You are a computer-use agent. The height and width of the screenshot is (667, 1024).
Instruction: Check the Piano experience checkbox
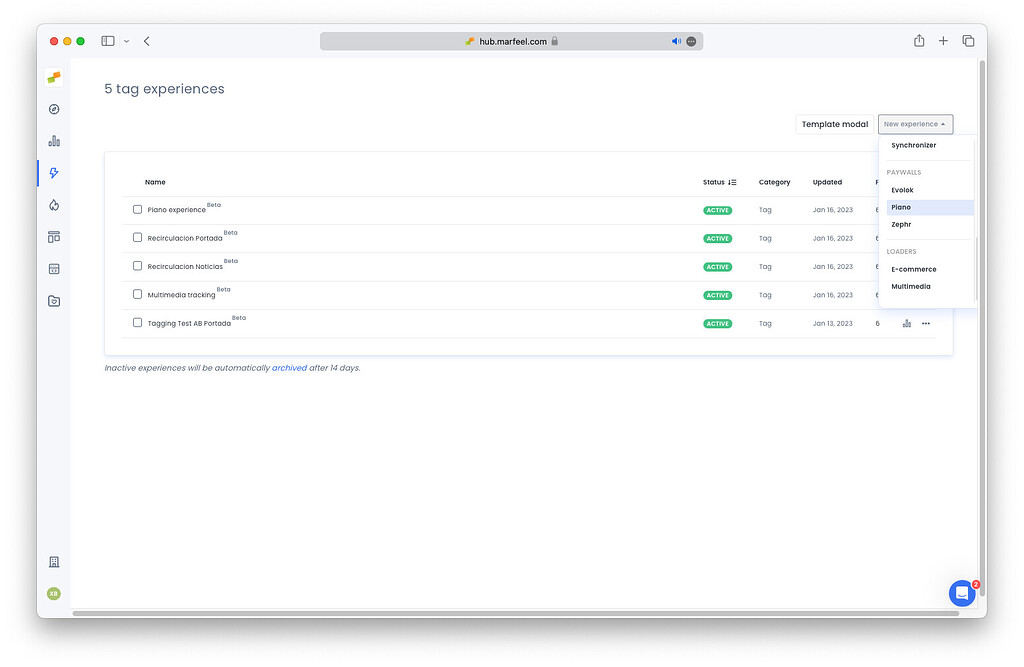click(x=137, y=210)
